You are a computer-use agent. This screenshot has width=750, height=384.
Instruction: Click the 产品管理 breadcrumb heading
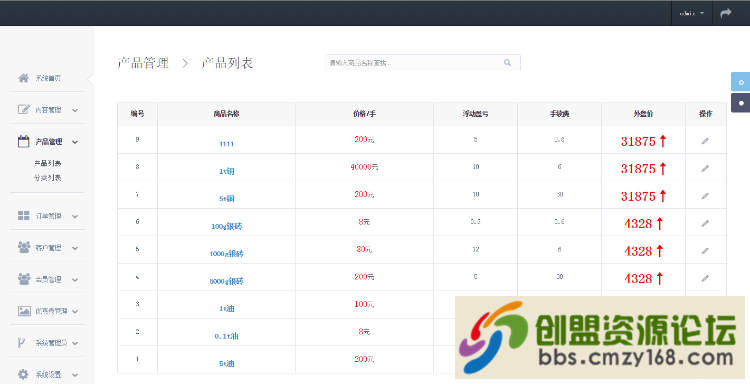pos(143,63)
